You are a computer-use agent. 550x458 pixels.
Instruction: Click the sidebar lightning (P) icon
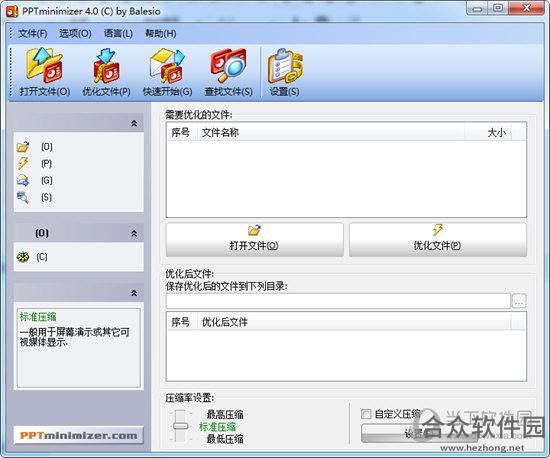tap(23, 163)
